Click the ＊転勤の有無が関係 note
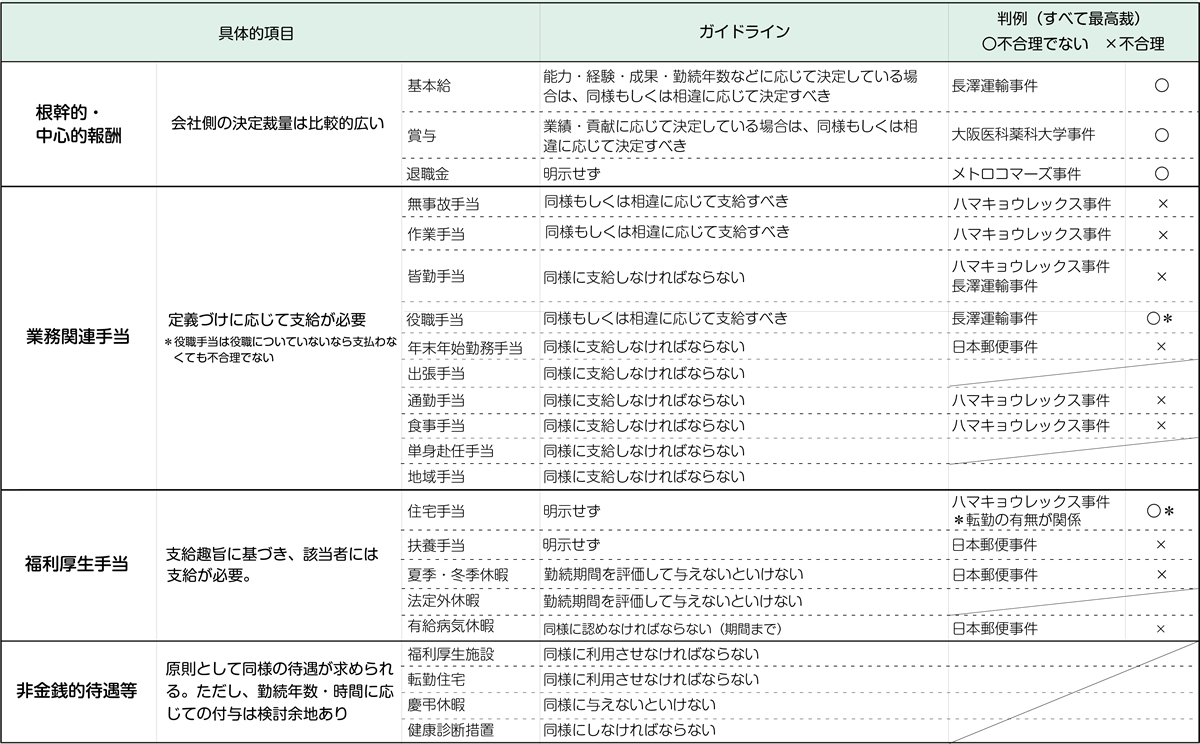1200x744 pixels. pos(1017,520)
